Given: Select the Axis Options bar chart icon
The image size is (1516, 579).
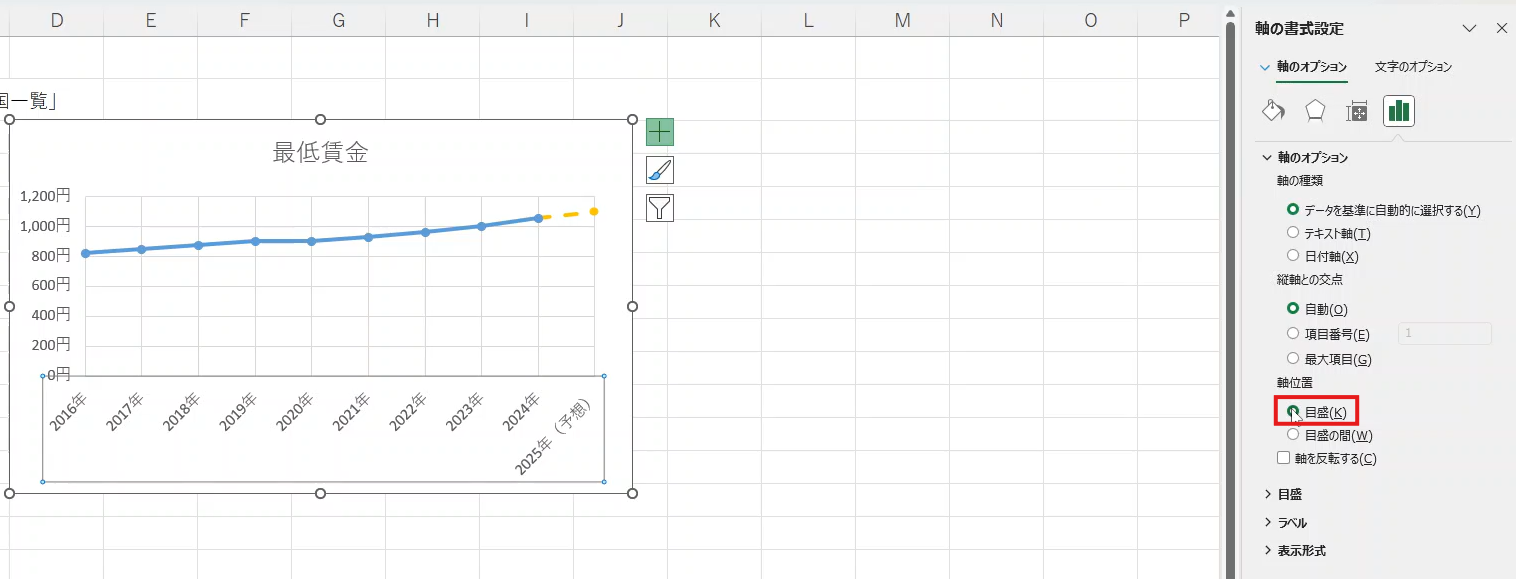Looking at the screenshot, I should click(x=1399, y=111).
